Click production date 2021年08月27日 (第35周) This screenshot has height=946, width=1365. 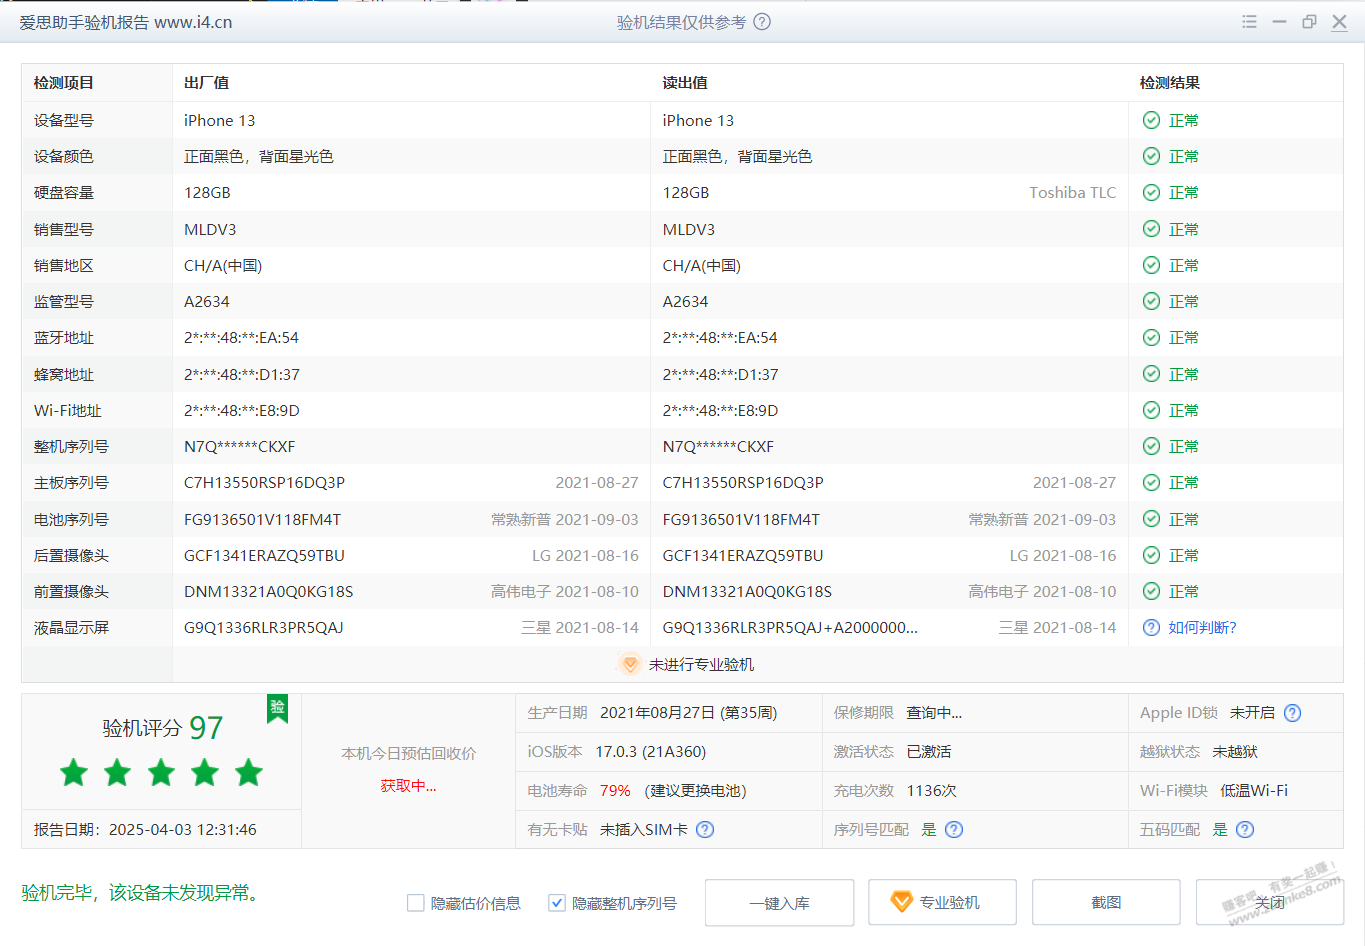point(688,713)
